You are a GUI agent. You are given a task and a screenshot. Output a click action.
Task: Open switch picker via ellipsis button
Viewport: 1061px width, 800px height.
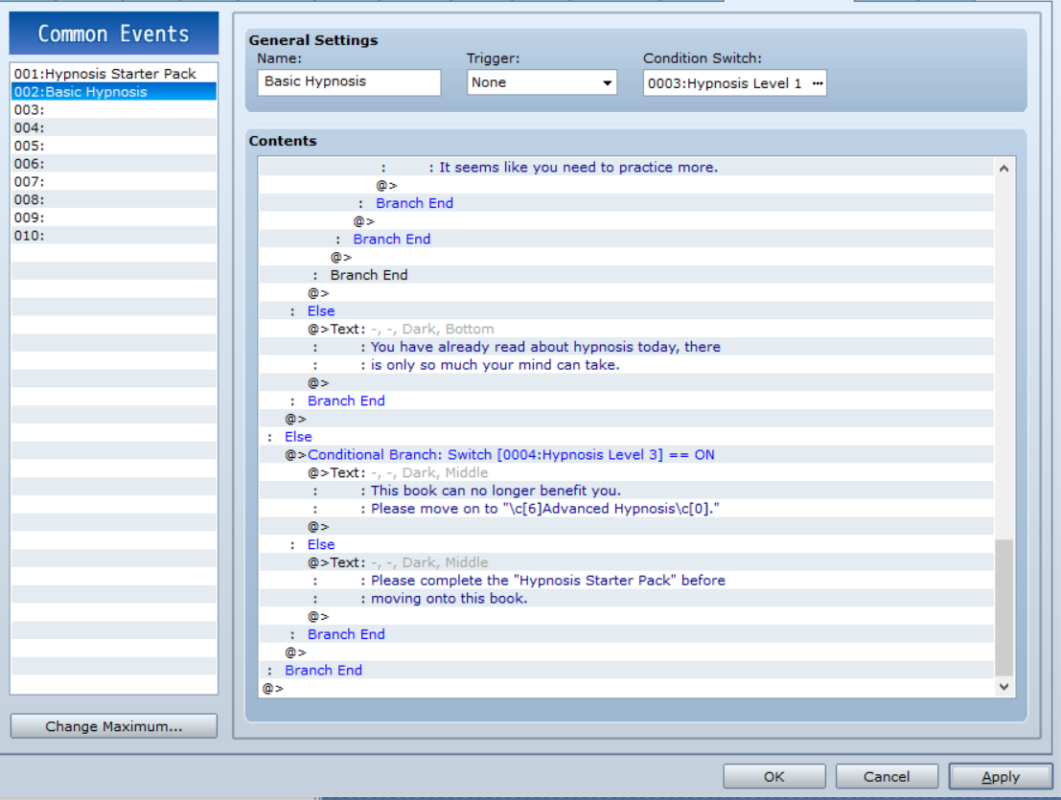point(817,83)
